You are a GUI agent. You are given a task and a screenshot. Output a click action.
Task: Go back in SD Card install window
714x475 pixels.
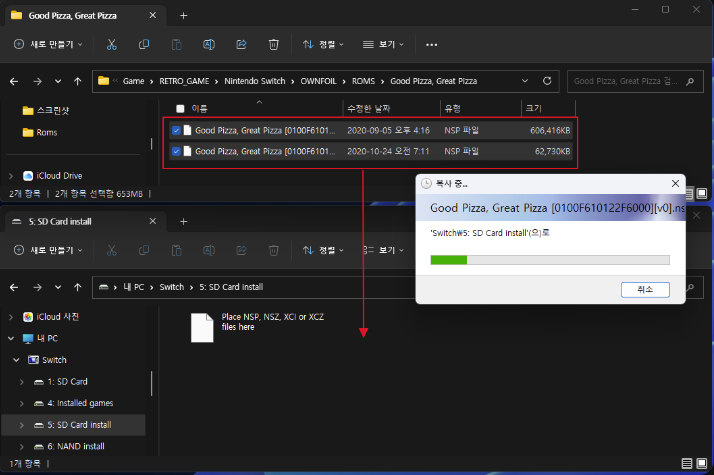14,287
